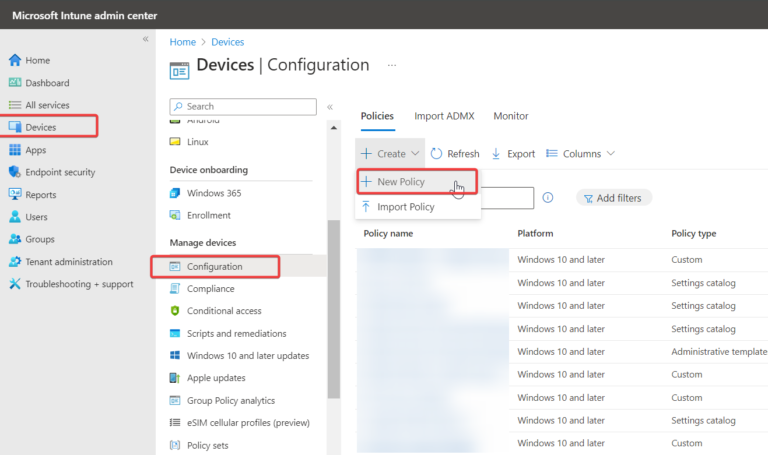Screen dimensions: 768x455
Task: Click the Home breadcrumb link
Action: [182, 42]
